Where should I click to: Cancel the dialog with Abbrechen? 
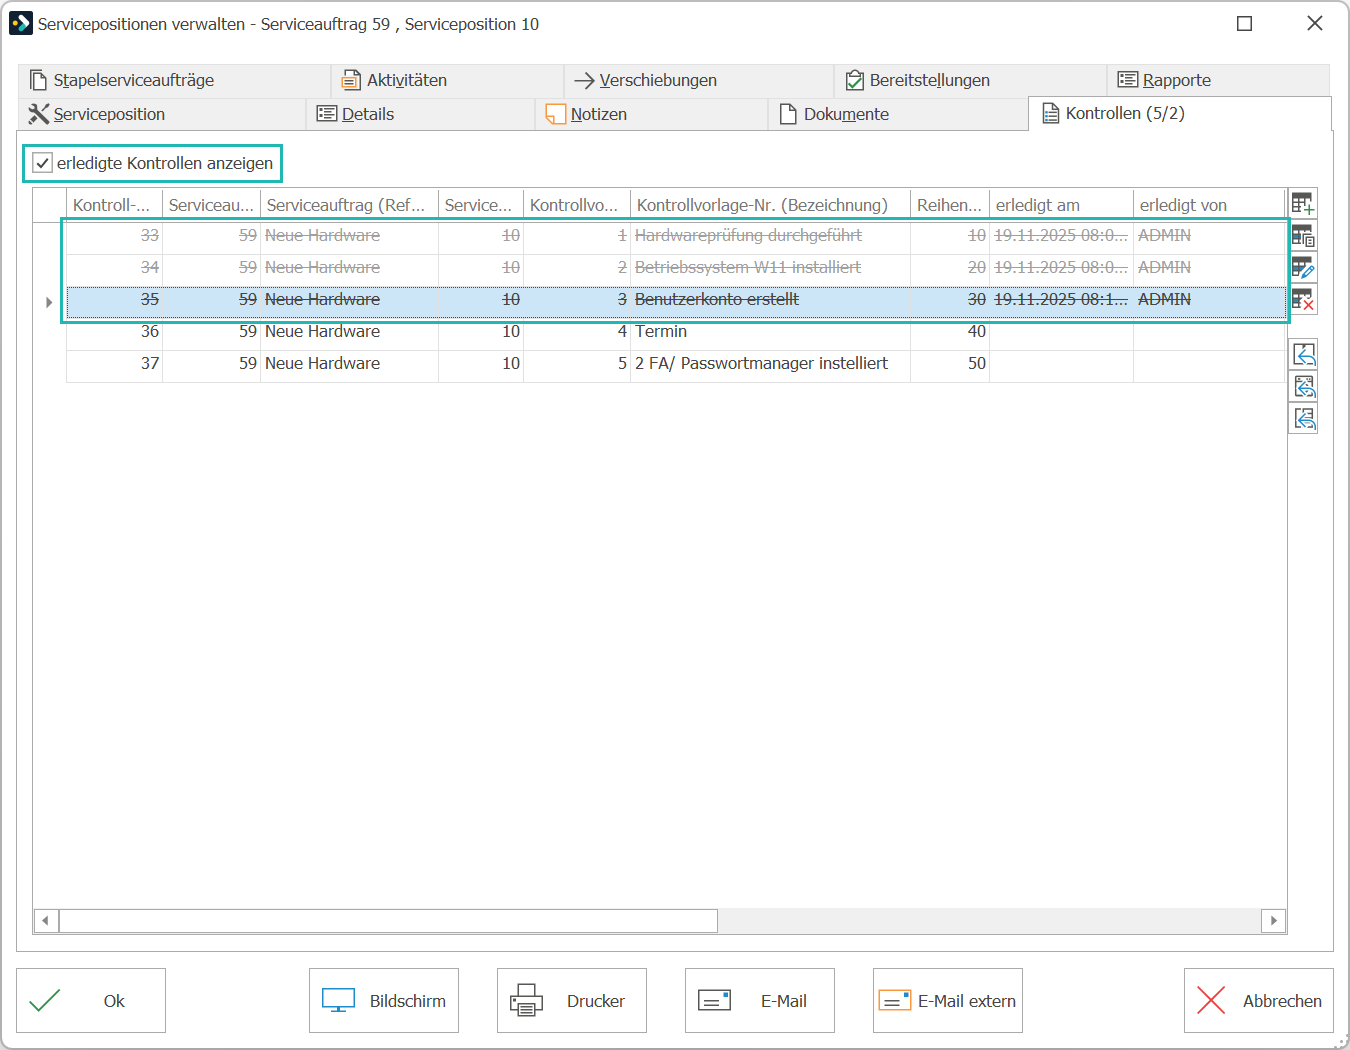(1259, 1000)
